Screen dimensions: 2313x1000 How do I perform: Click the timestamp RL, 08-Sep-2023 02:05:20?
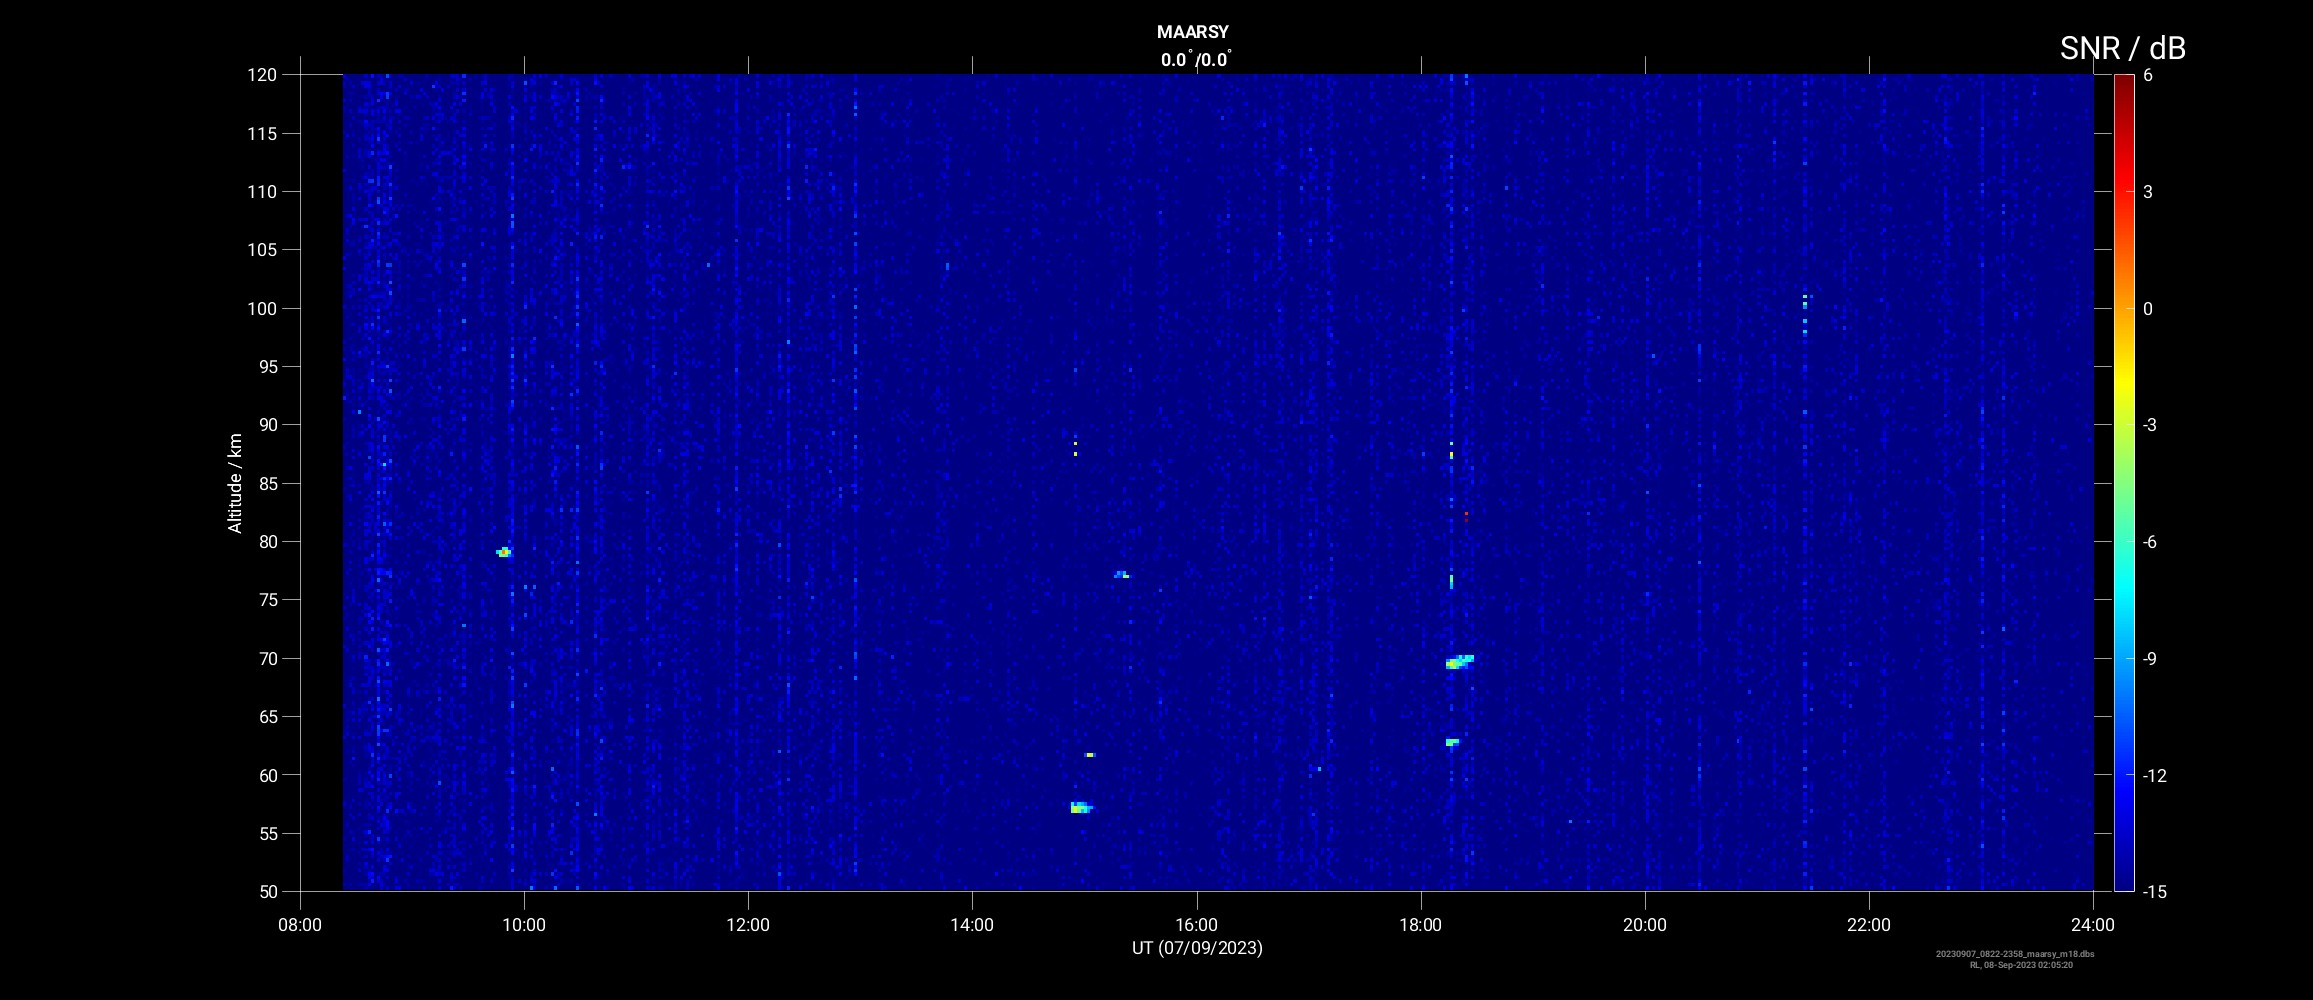pos(2021,965)
